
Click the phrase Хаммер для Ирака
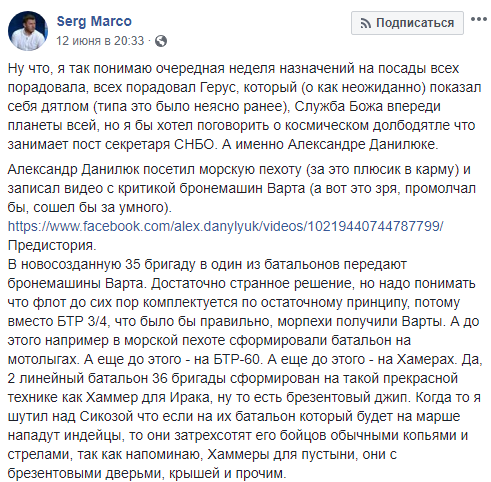[148, 397]
